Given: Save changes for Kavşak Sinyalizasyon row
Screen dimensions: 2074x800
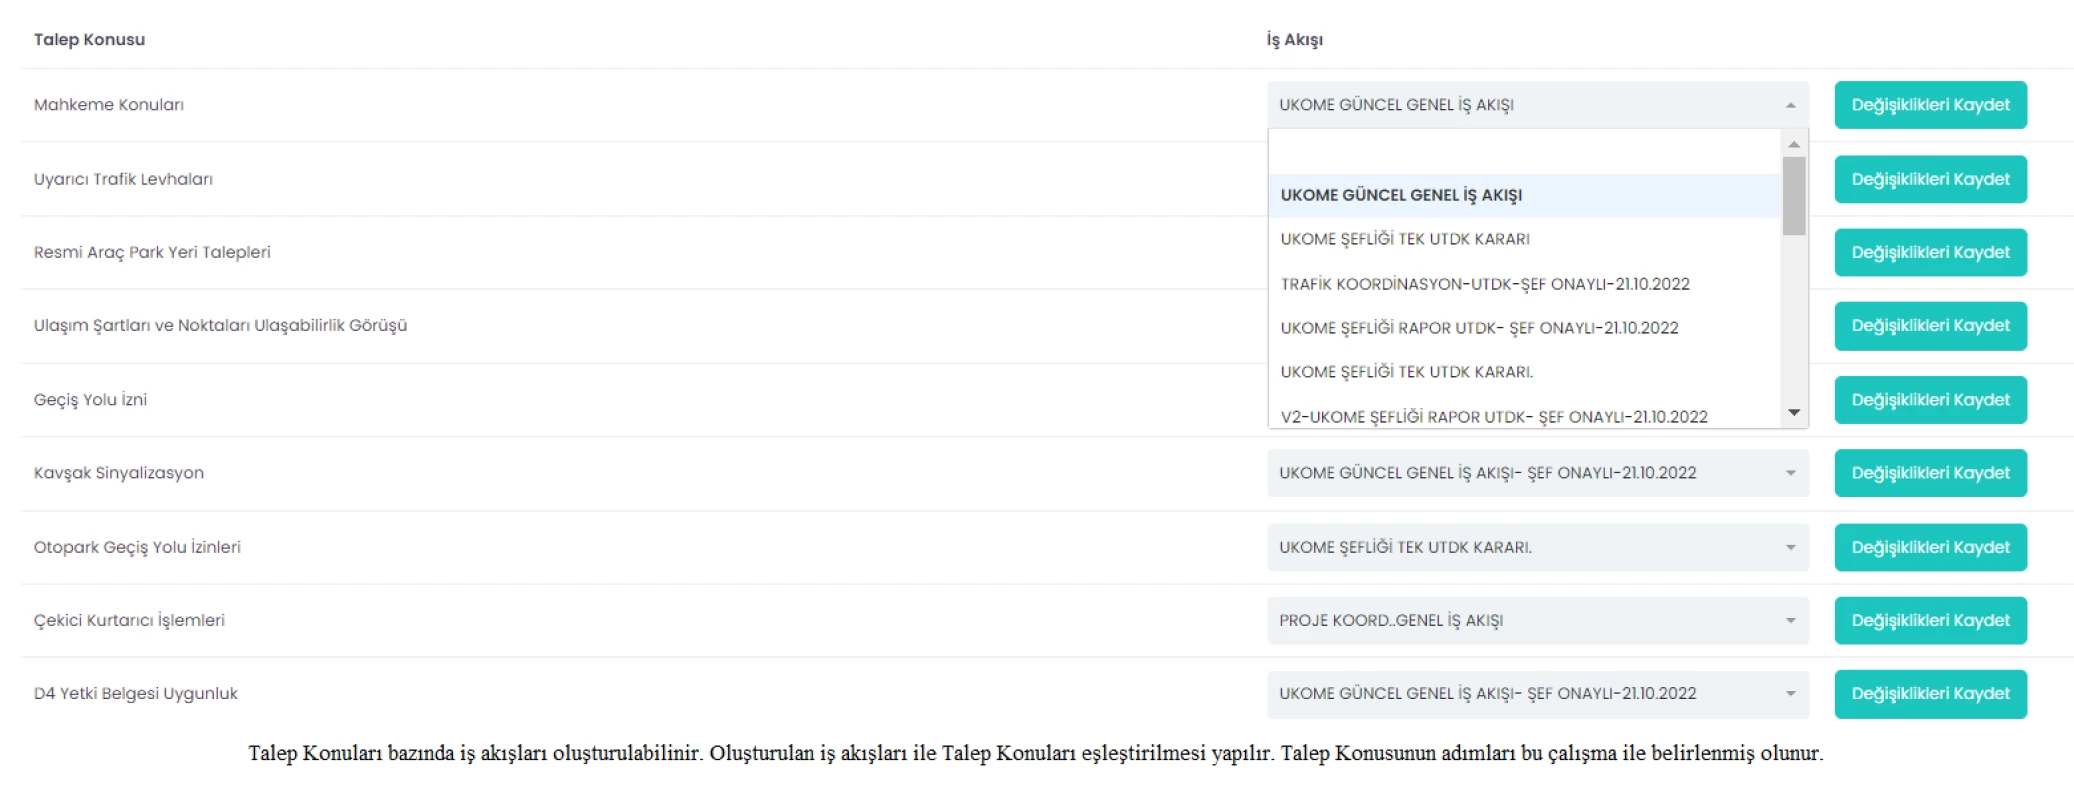Looking at the screenshot, I should [x=1930, y=473].
